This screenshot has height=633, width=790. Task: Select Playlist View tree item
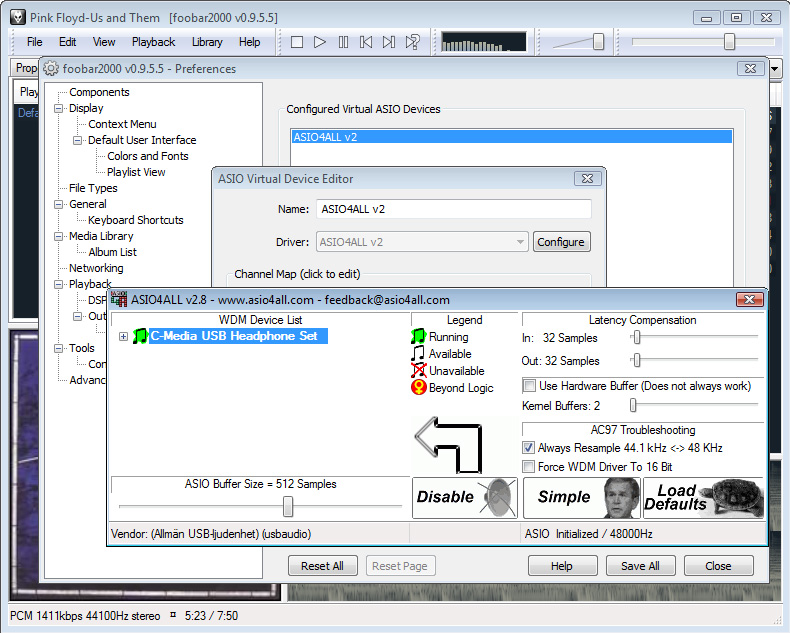[136, 172]
